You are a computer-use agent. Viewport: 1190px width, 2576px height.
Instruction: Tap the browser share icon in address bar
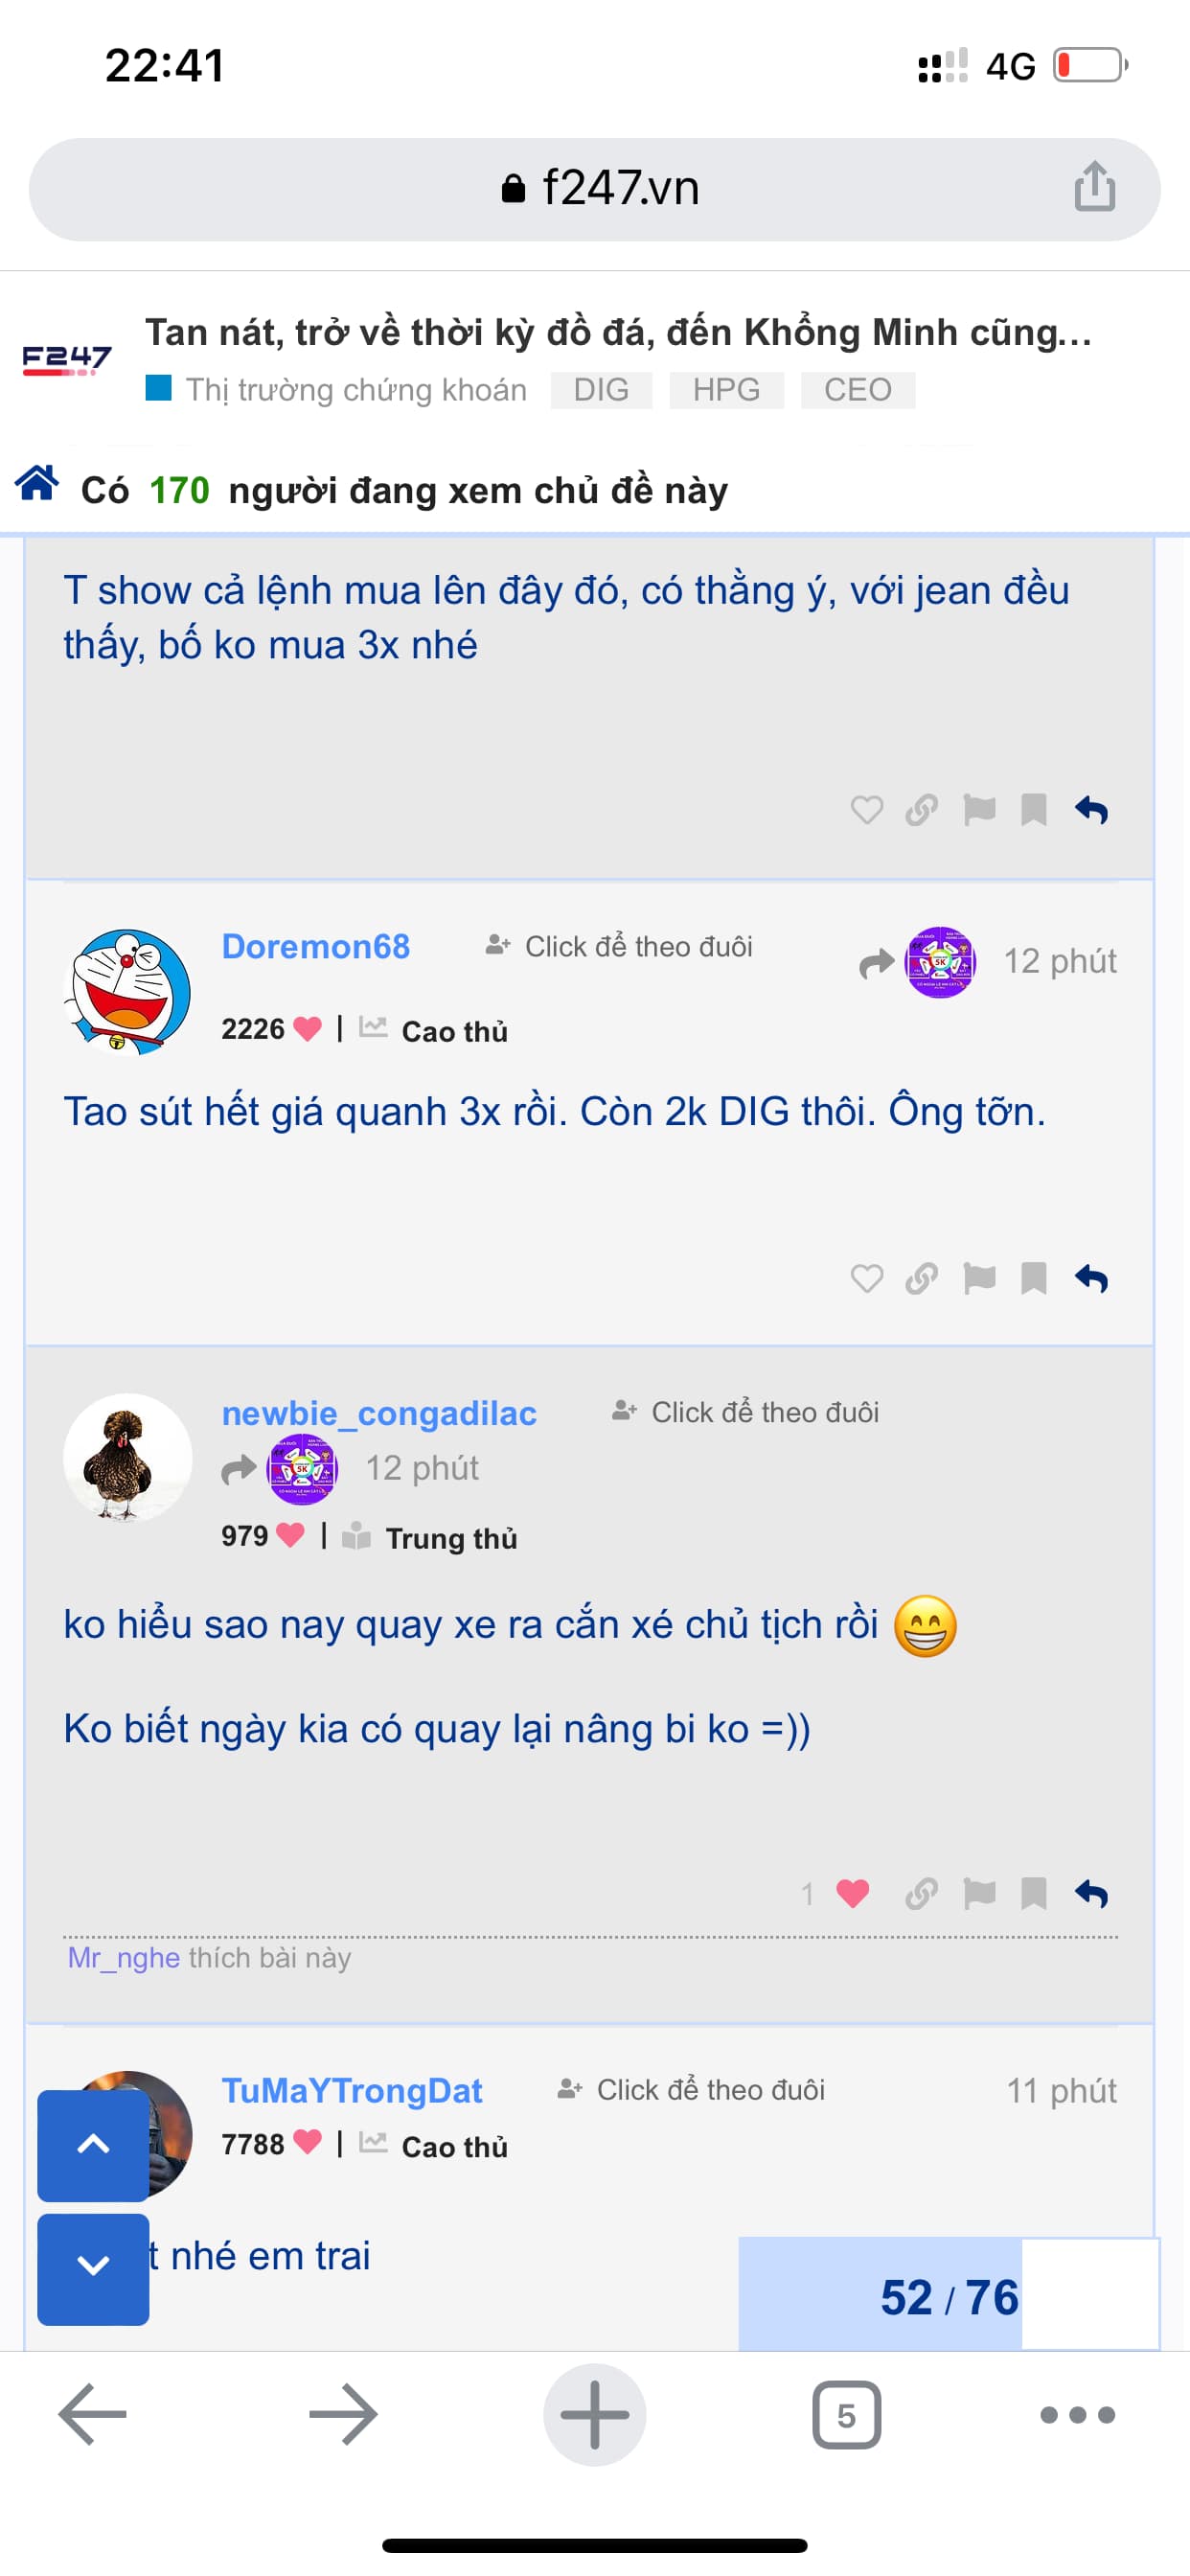(x=1095, y=187)
